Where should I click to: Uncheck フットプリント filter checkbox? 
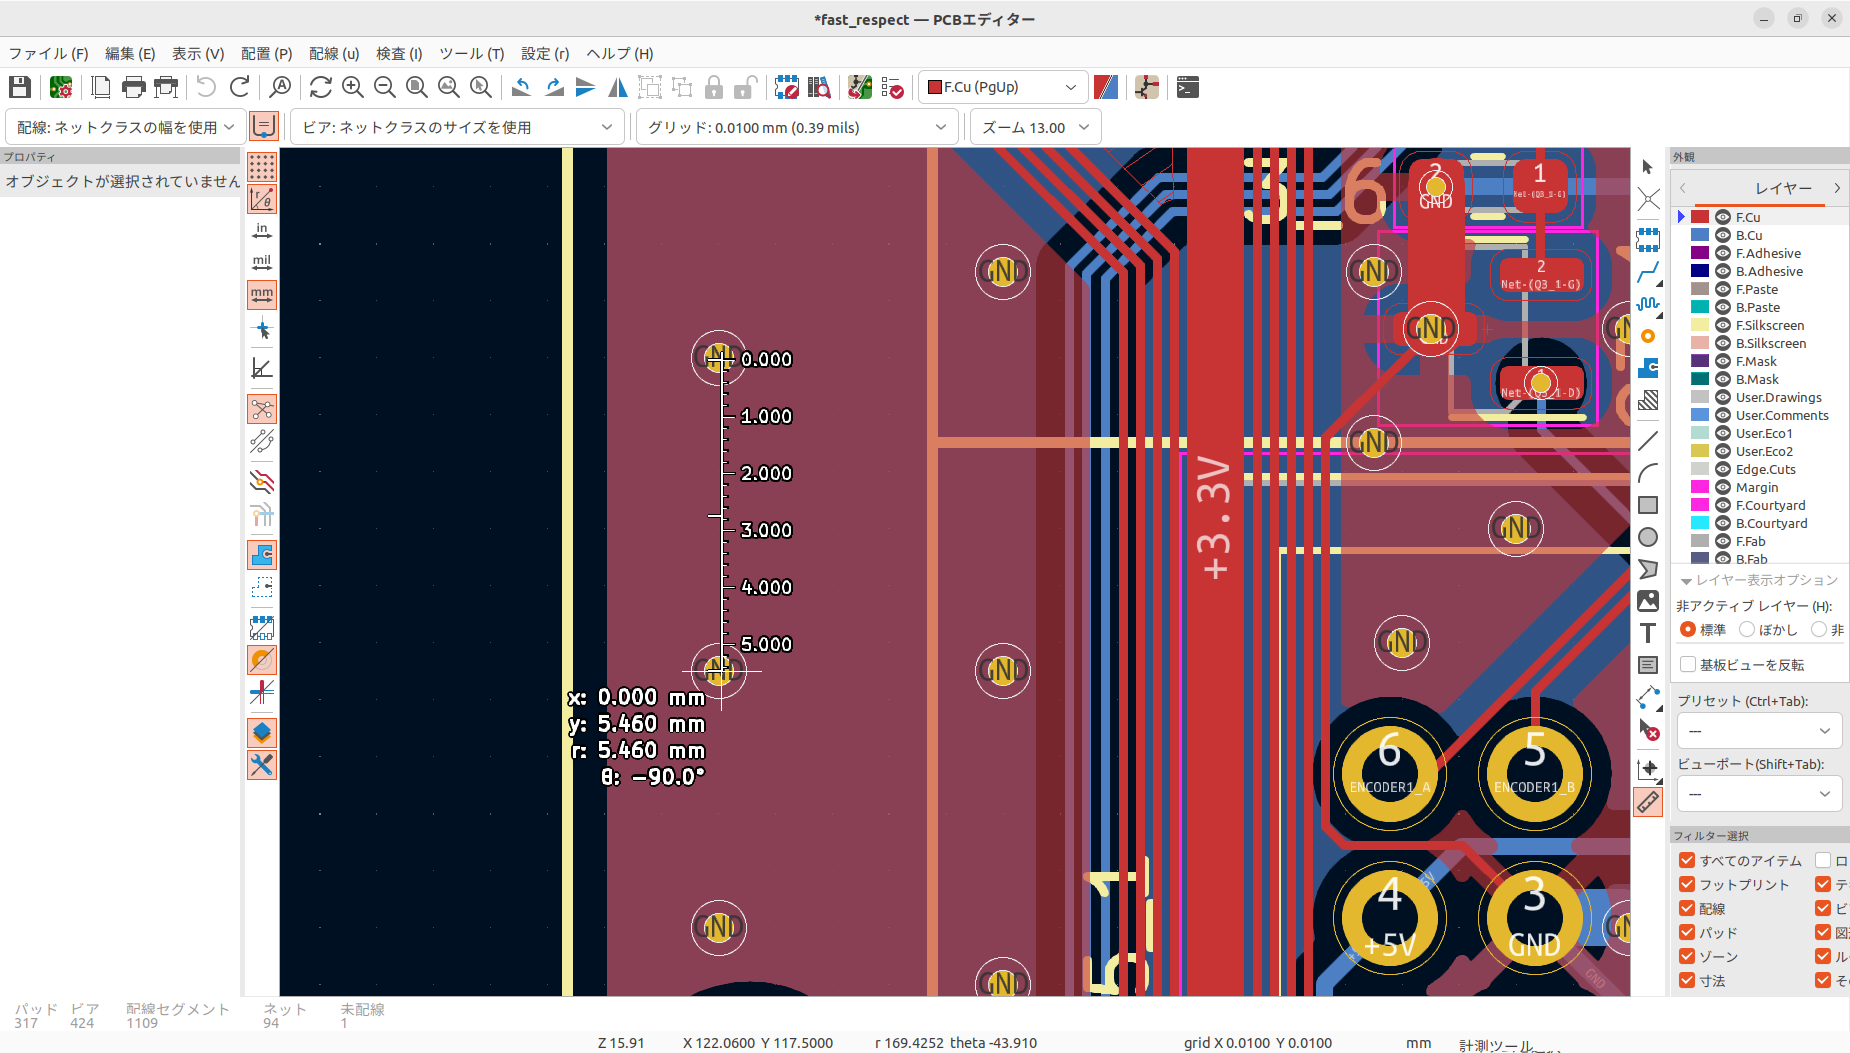tap(1687, 884)
